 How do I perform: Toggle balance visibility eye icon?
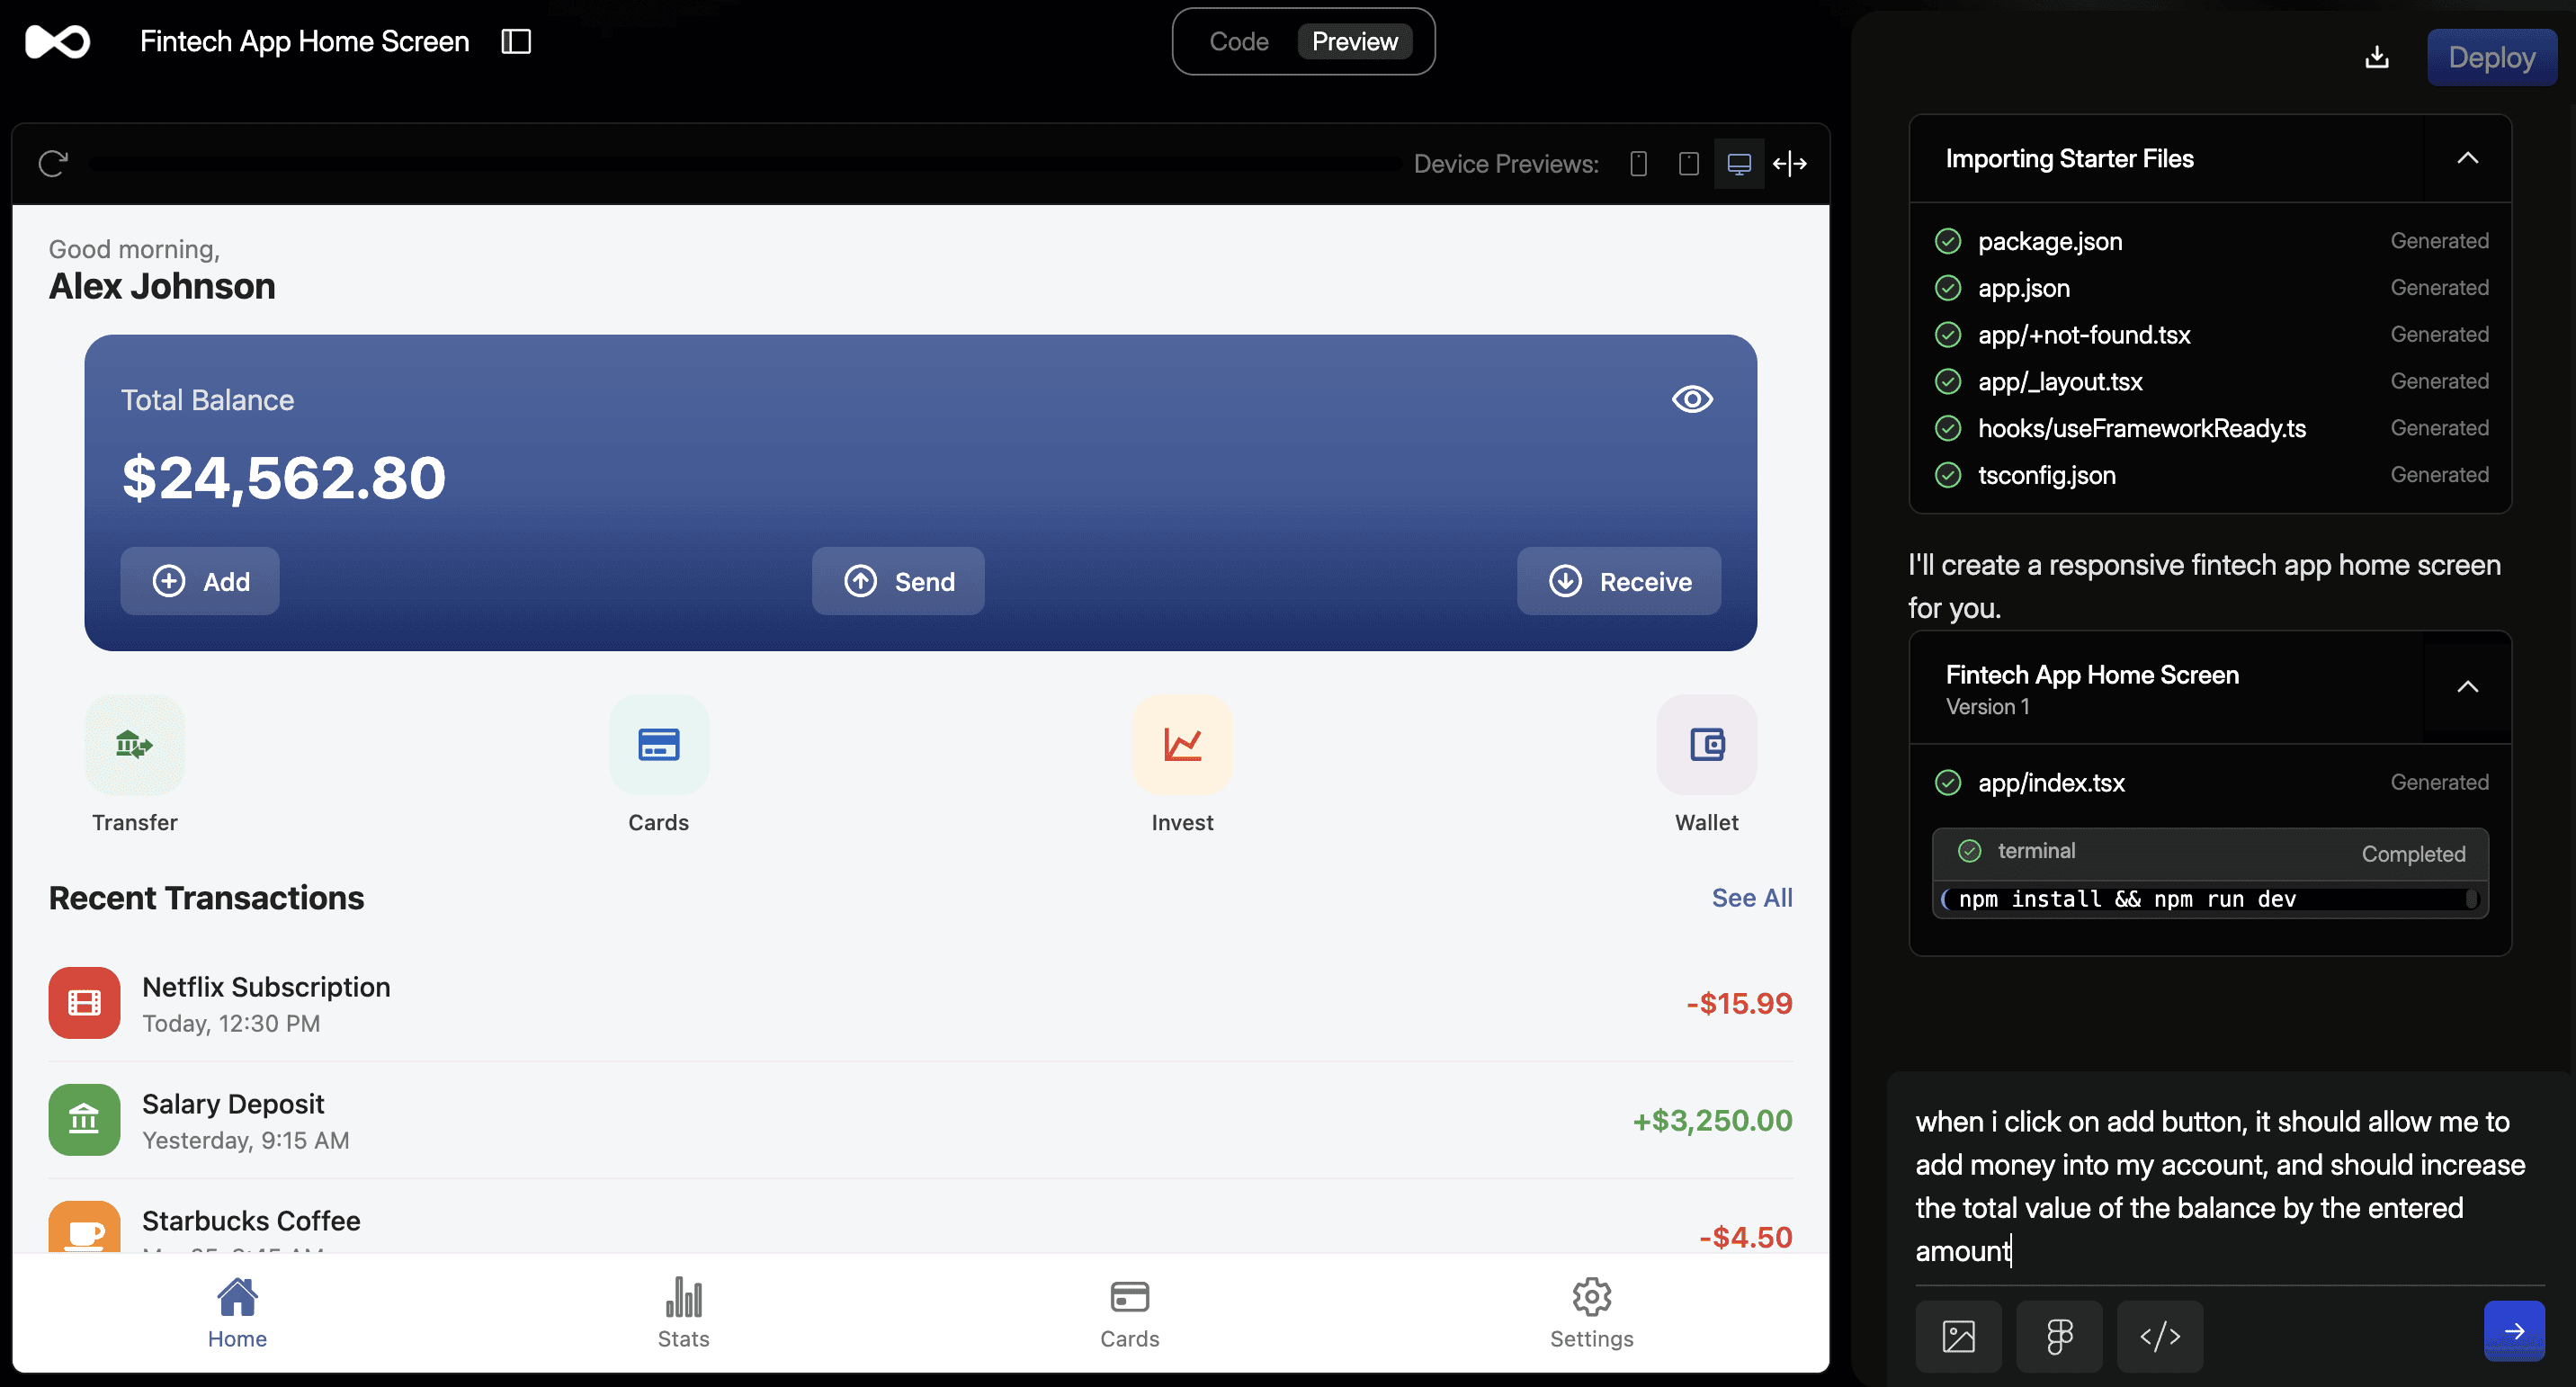(1692, 399)
